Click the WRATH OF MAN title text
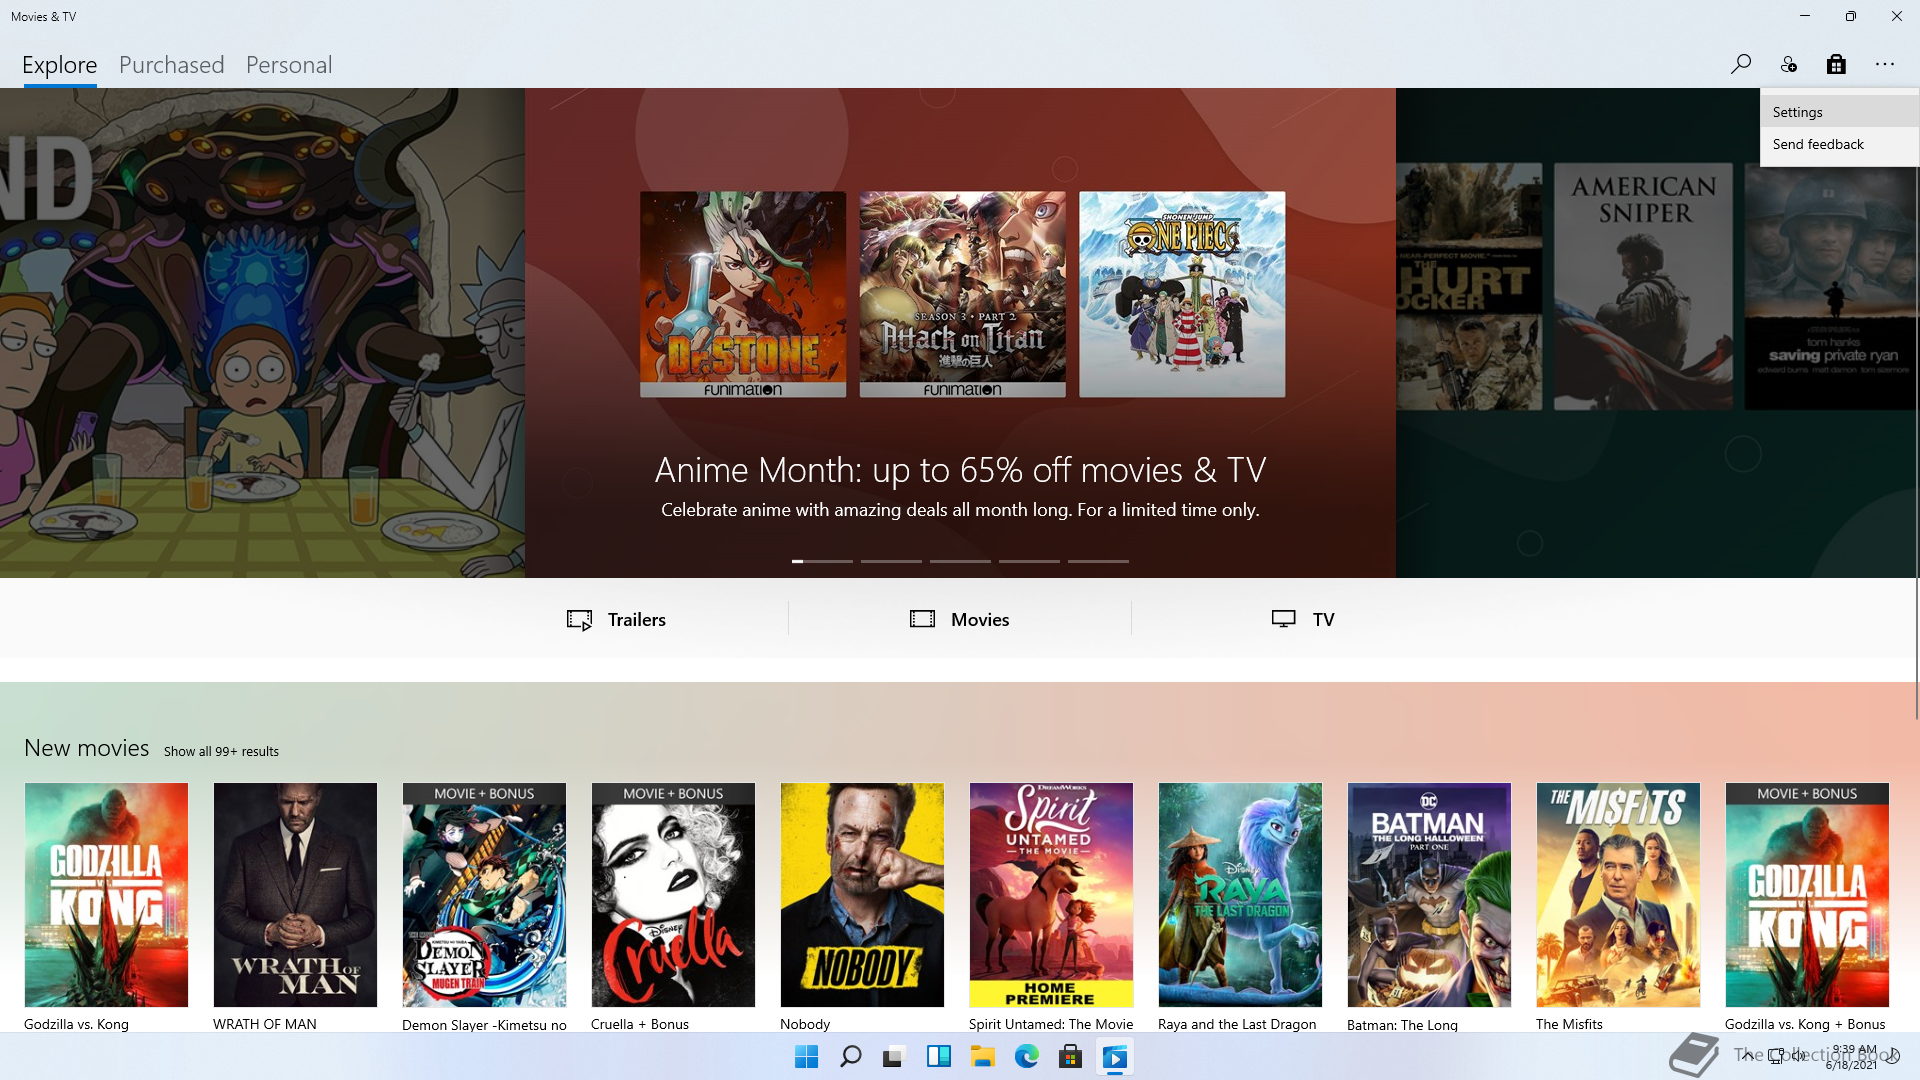Image resolution: width=1920 pixels, height=1080 pixels. point(265,1024)
